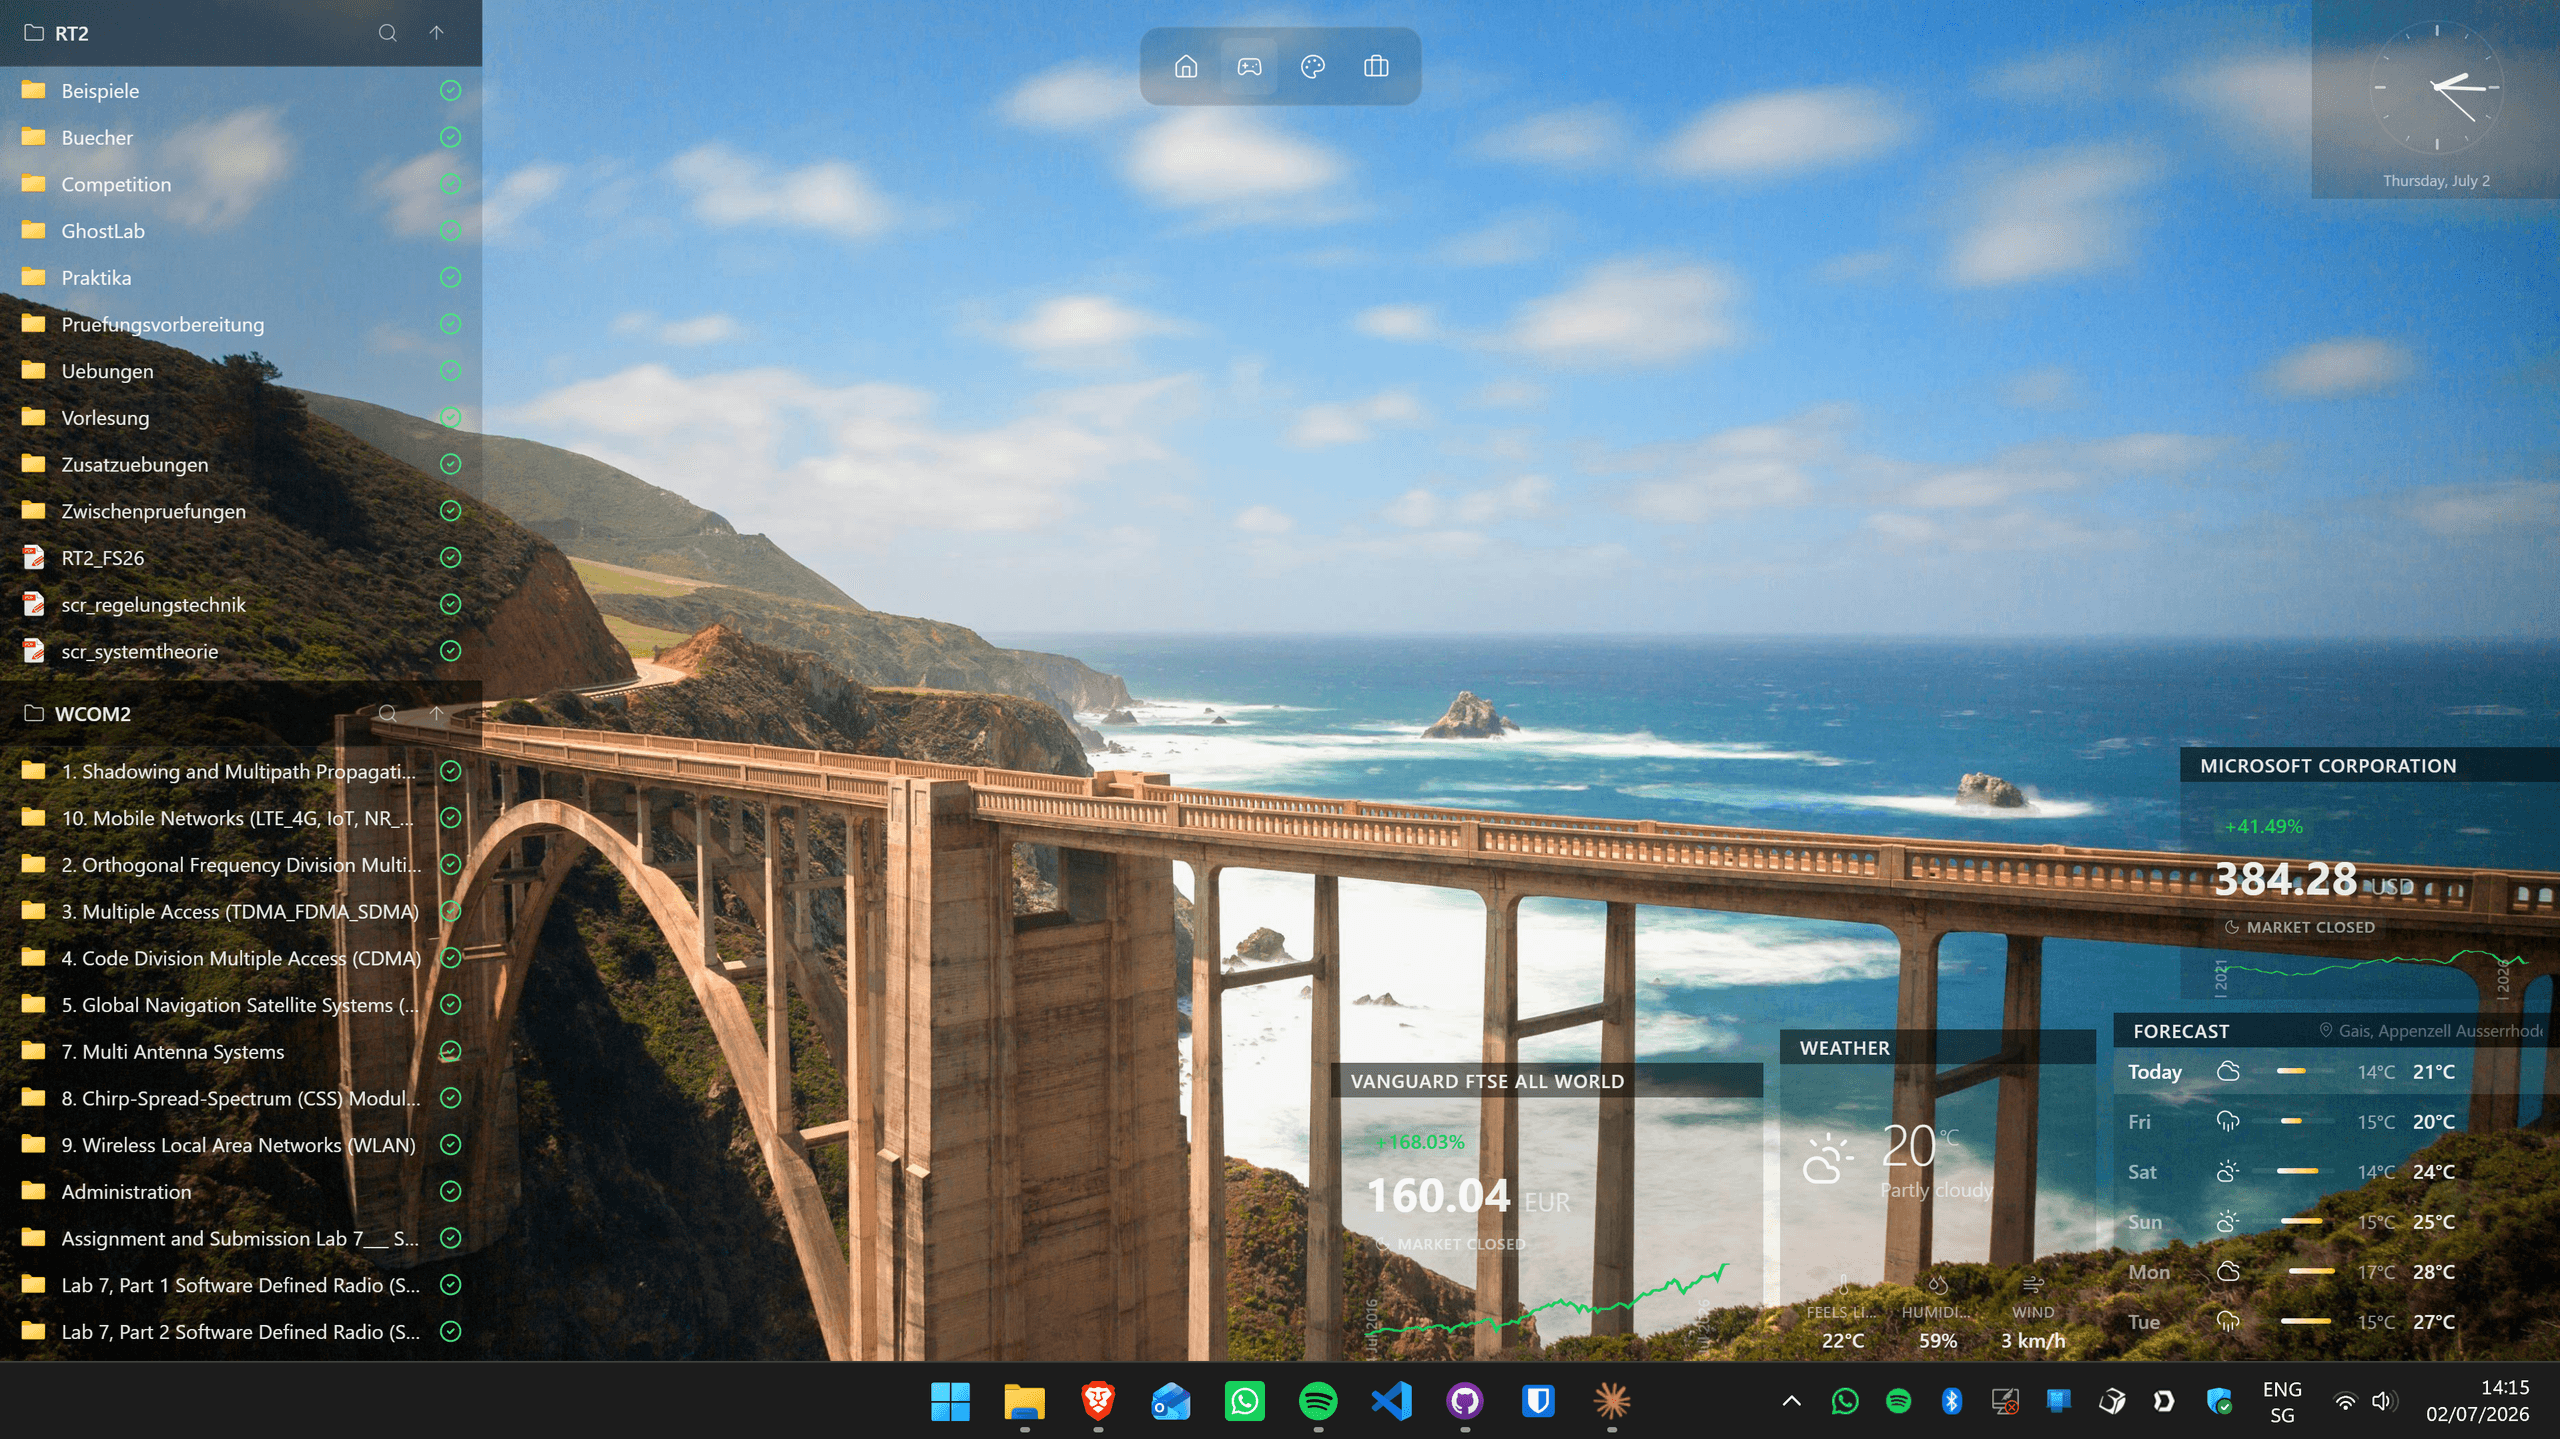2560x1439 pixels.
Task: Open the '1. Shadowing and Multipath Propagati...' folder
Action: pos(241,771)
